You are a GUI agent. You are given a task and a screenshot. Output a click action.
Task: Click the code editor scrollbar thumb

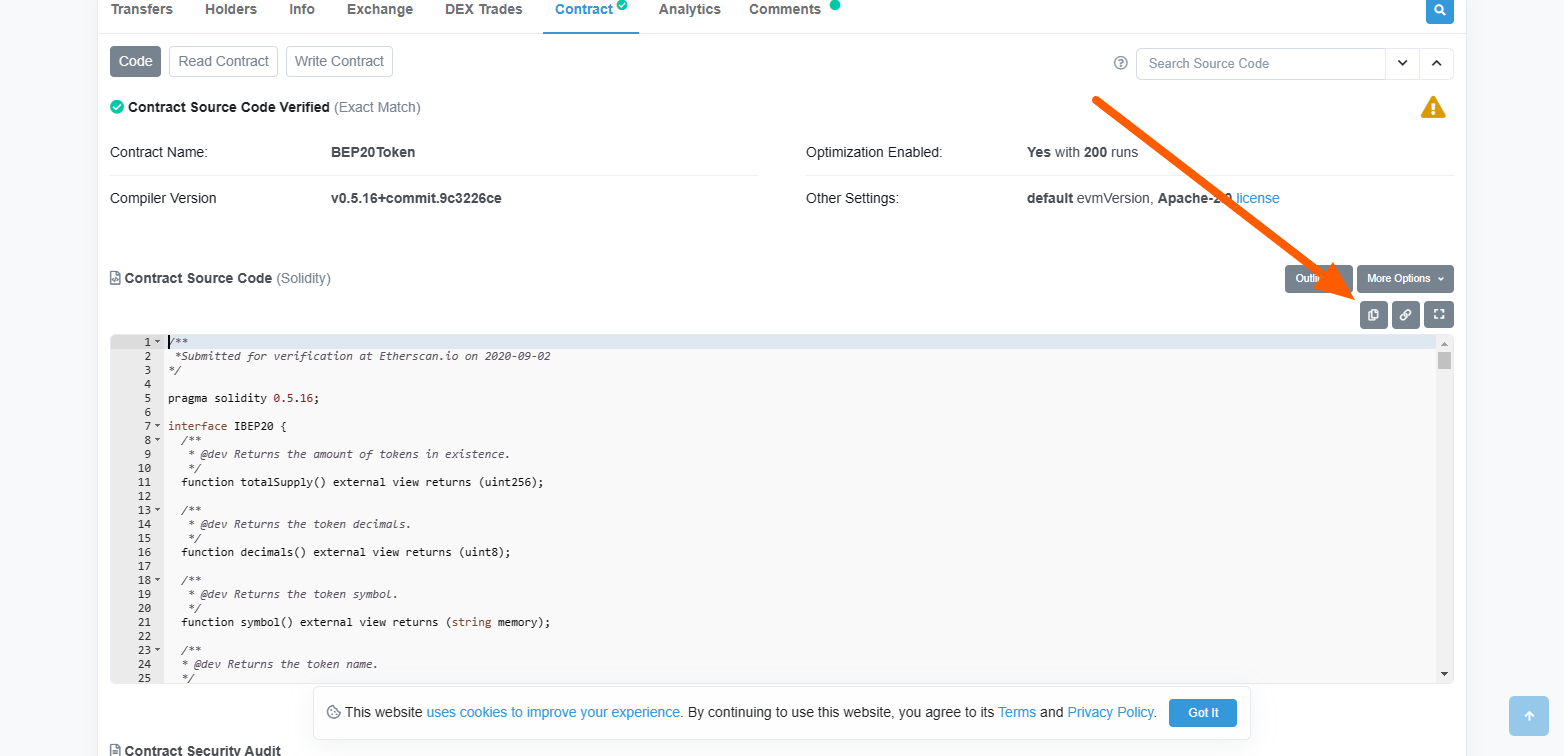point(1444,360)
